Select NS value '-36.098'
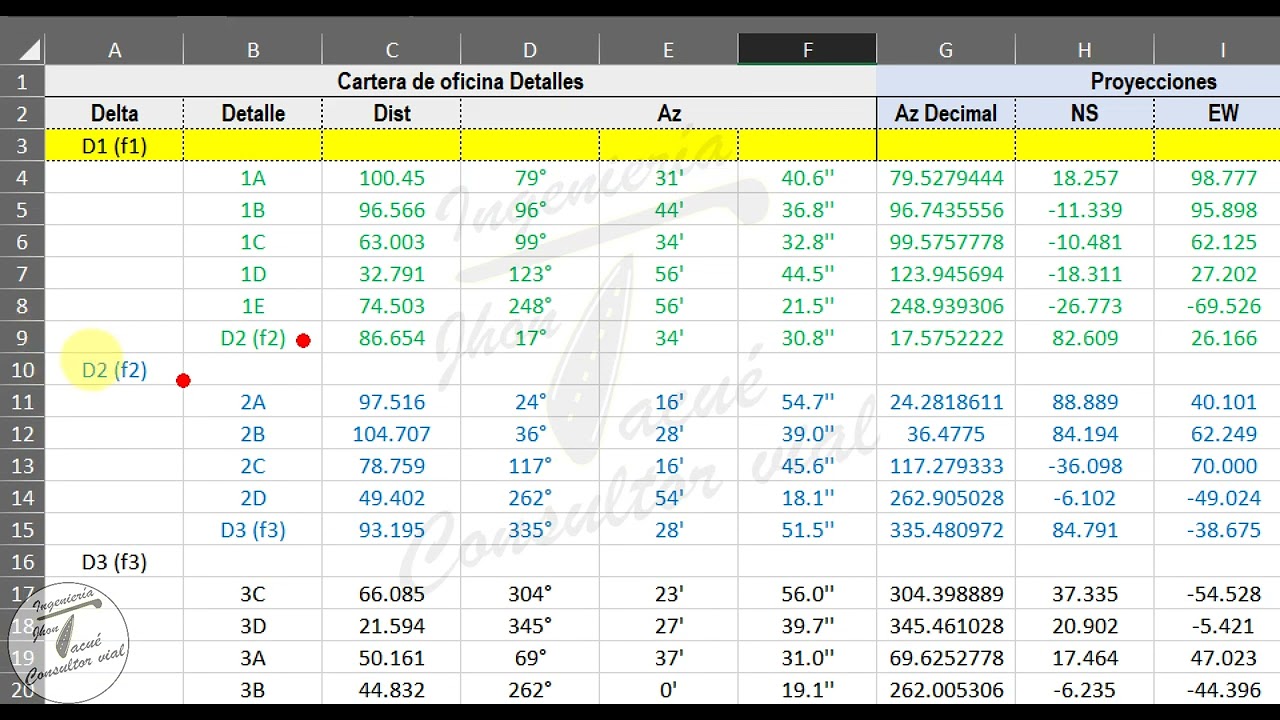1280x720 pixels. (x=1084, y=465)
